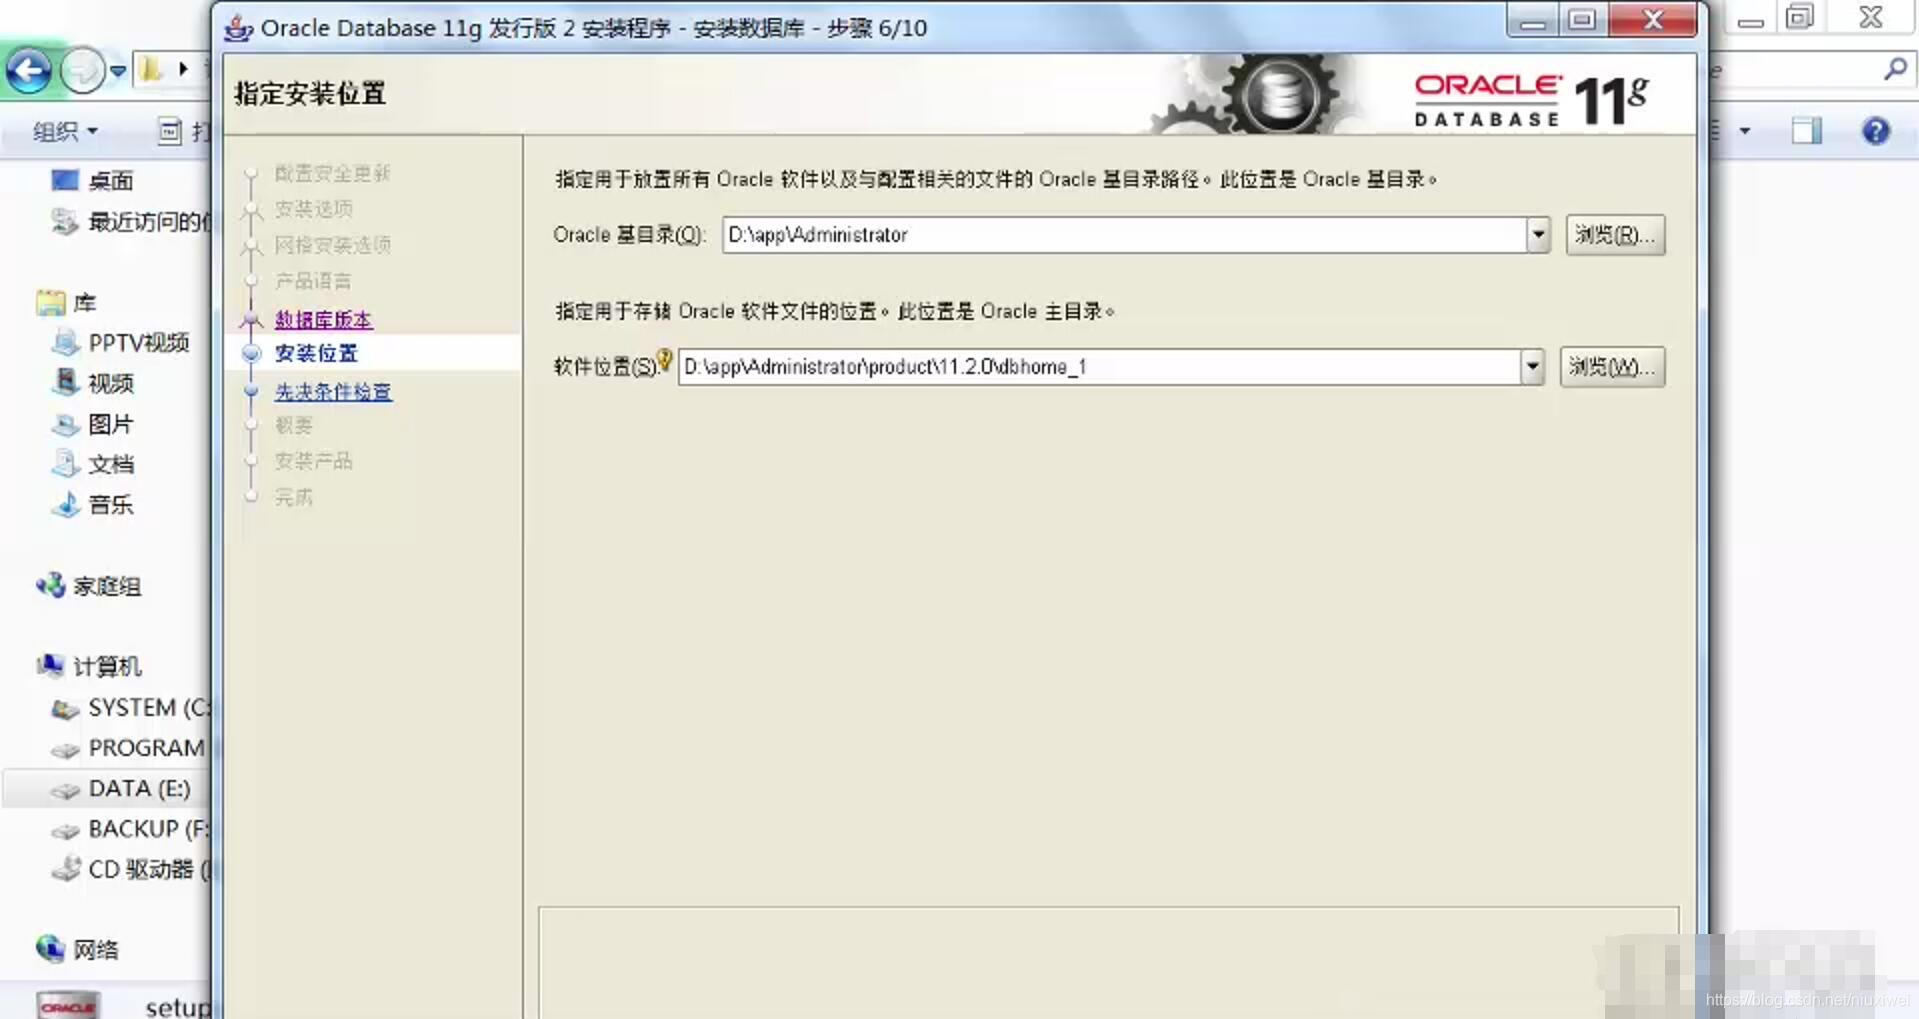Minimize the Oracle installer window
1919x1019 pixels.
pos(1532,21)
